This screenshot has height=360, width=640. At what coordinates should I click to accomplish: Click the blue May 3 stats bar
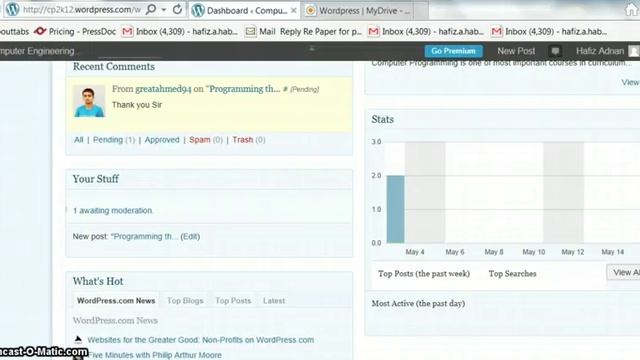tap(396, 209)
